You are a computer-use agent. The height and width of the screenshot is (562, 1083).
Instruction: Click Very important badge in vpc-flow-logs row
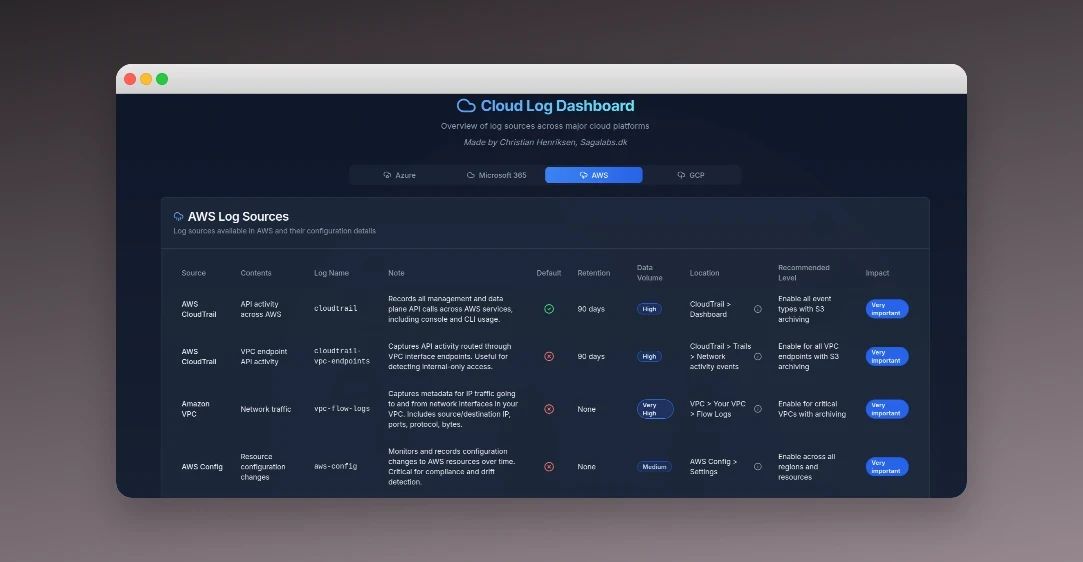[x=887, y=409]
